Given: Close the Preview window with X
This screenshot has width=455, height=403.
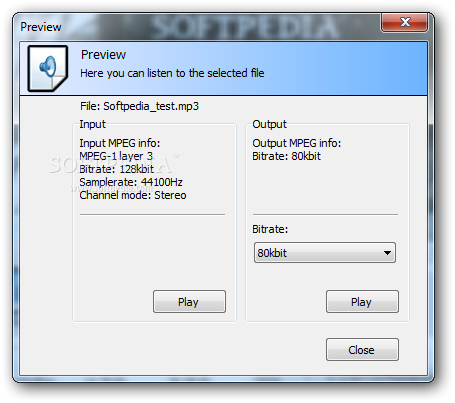Looking at the screenshot, I should coord(405,23).
